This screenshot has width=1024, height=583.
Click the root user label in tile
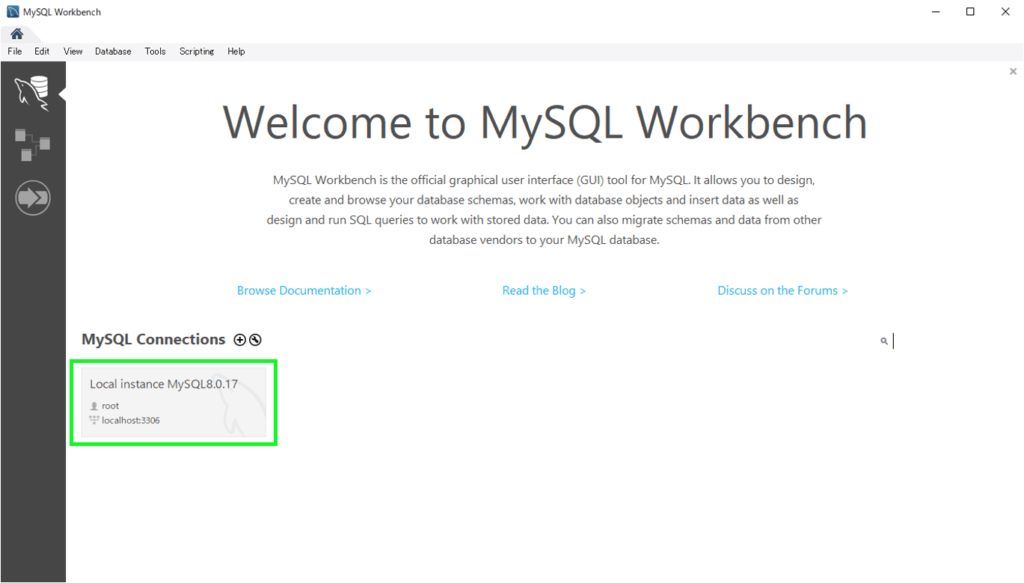(x=110, y=406)
